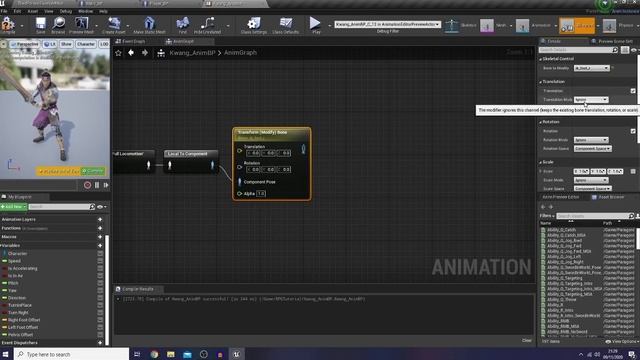Add a new Event Dispatcher with plus
The image size is (640, 360).
pyautogui.click(x=100, y=343)
